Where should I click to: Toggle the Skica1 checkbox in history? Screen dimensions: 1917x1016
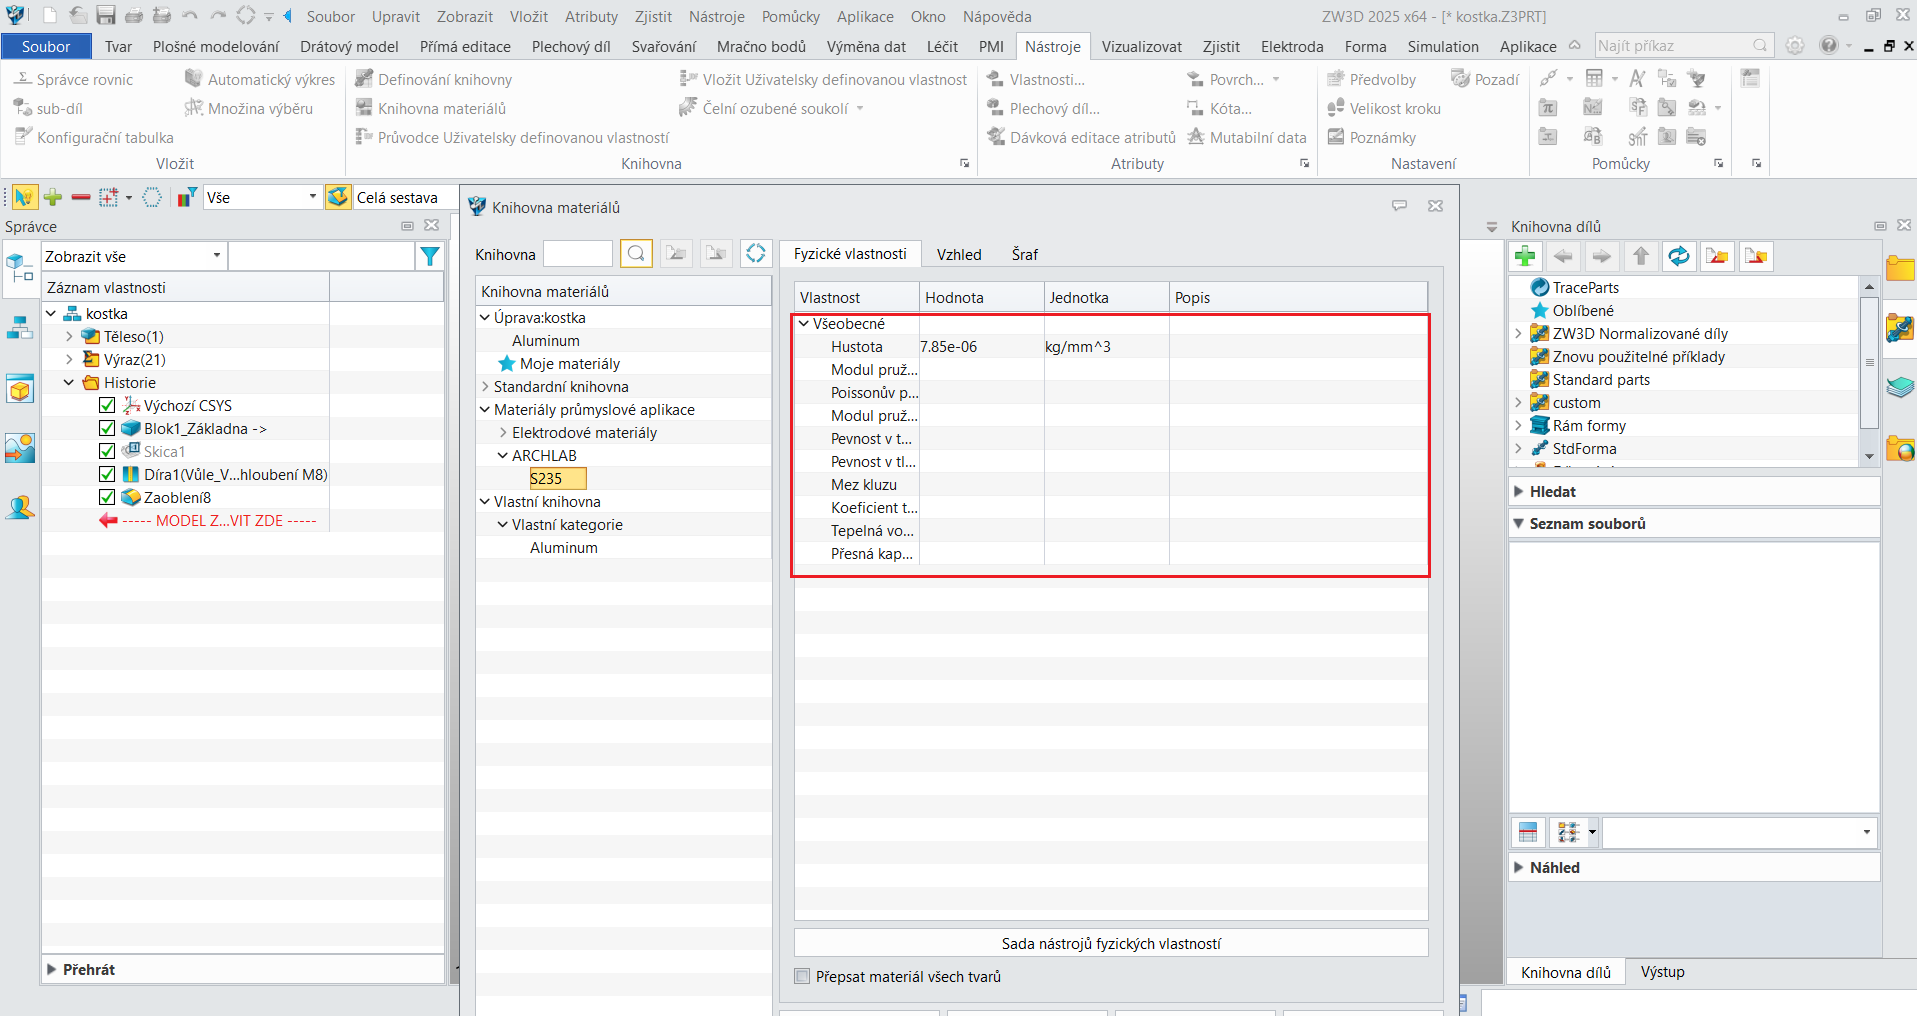pyautogui.click(x=107, y=452)
